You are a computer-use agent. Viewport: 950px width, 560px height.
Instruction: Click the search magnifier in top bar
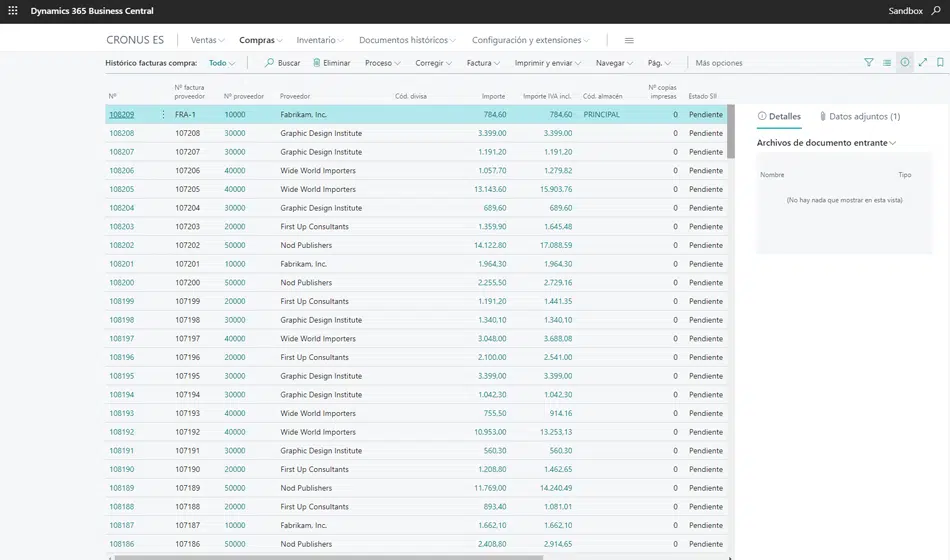click(x=936, y=11)
